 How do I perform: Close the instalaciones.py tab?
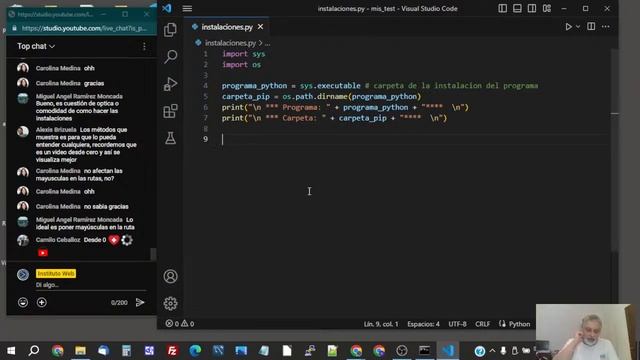tap(260, 27)
